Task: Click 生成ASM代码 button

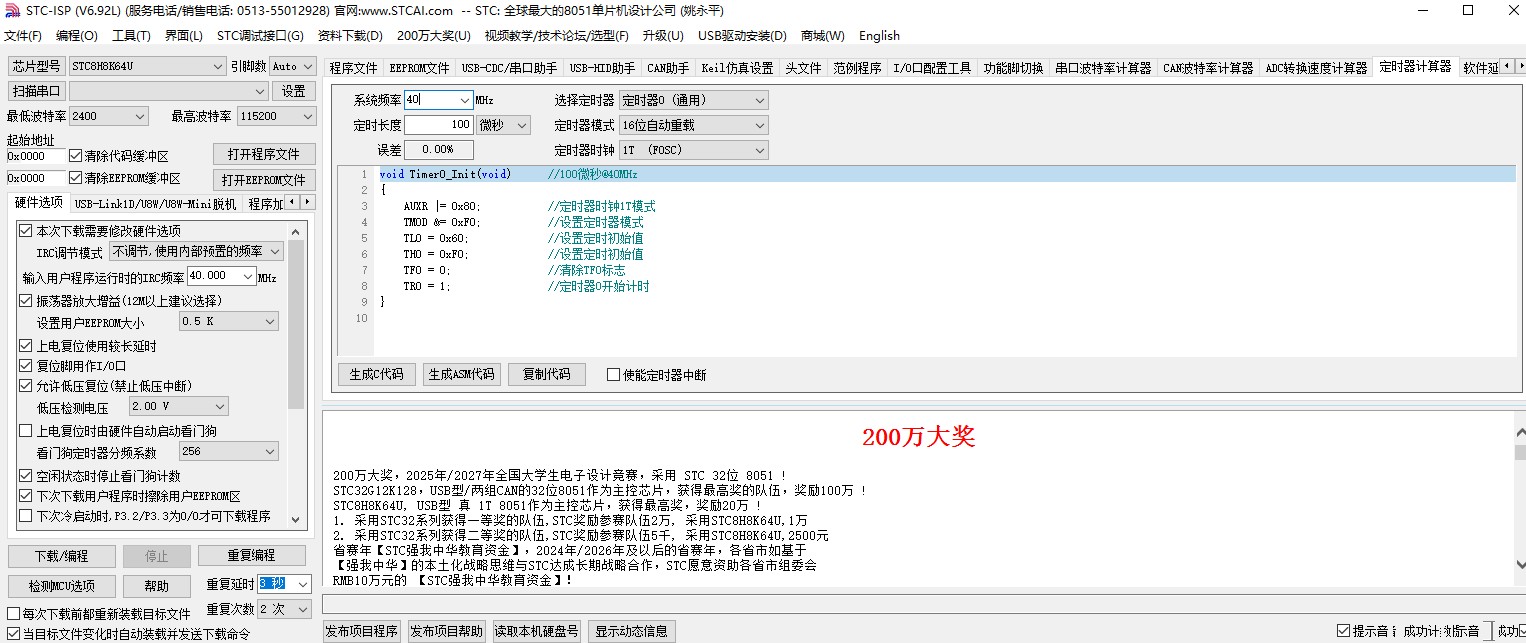Action: [461, 374]
